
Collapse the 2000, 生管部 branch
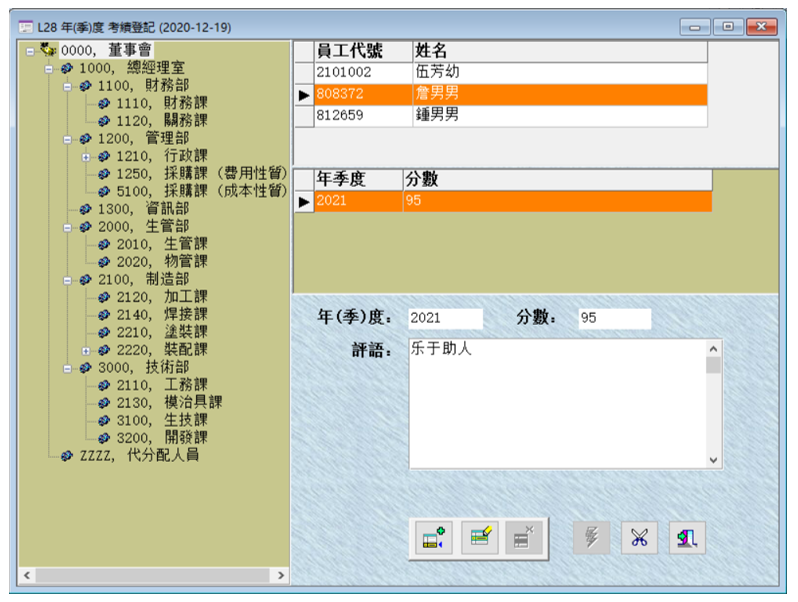[x=67, y=228]
